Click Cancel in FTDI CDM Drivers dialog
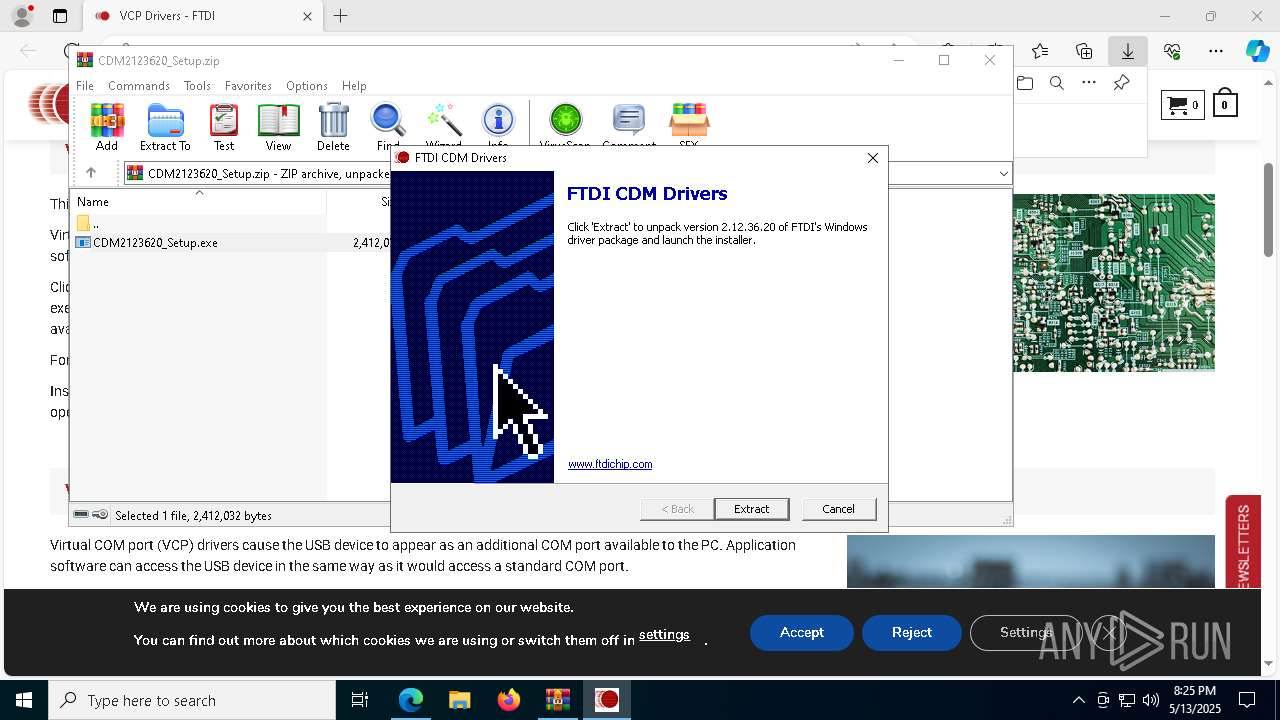1280x720 pixels. click(x=838, y=509)
